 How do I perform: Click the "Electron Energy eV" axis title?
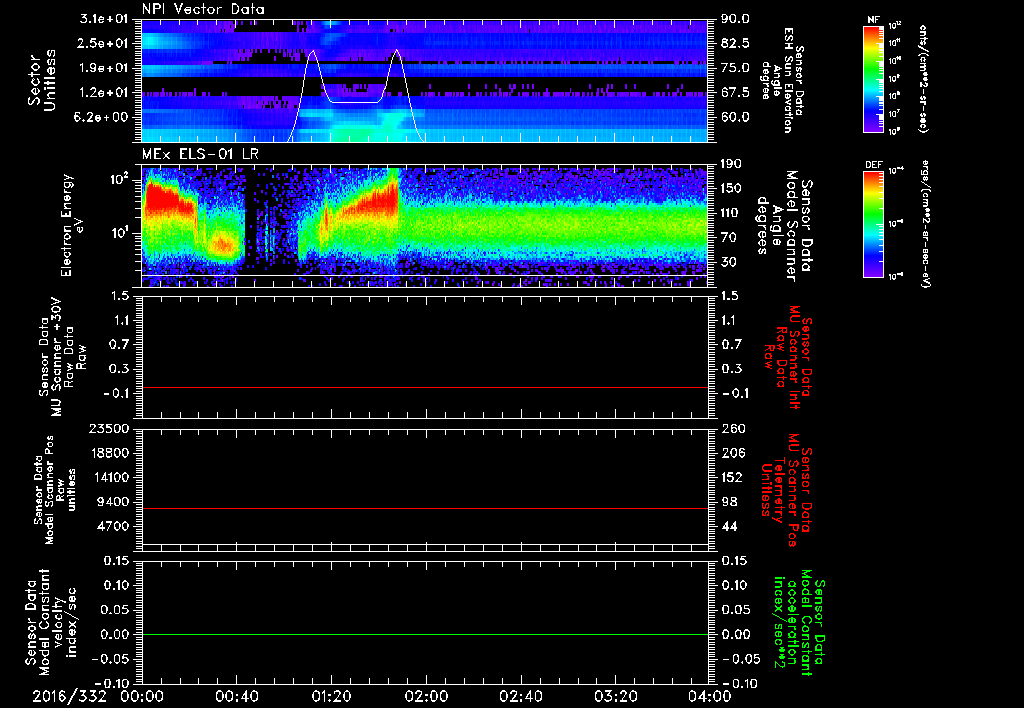click(x=72, y=225)
